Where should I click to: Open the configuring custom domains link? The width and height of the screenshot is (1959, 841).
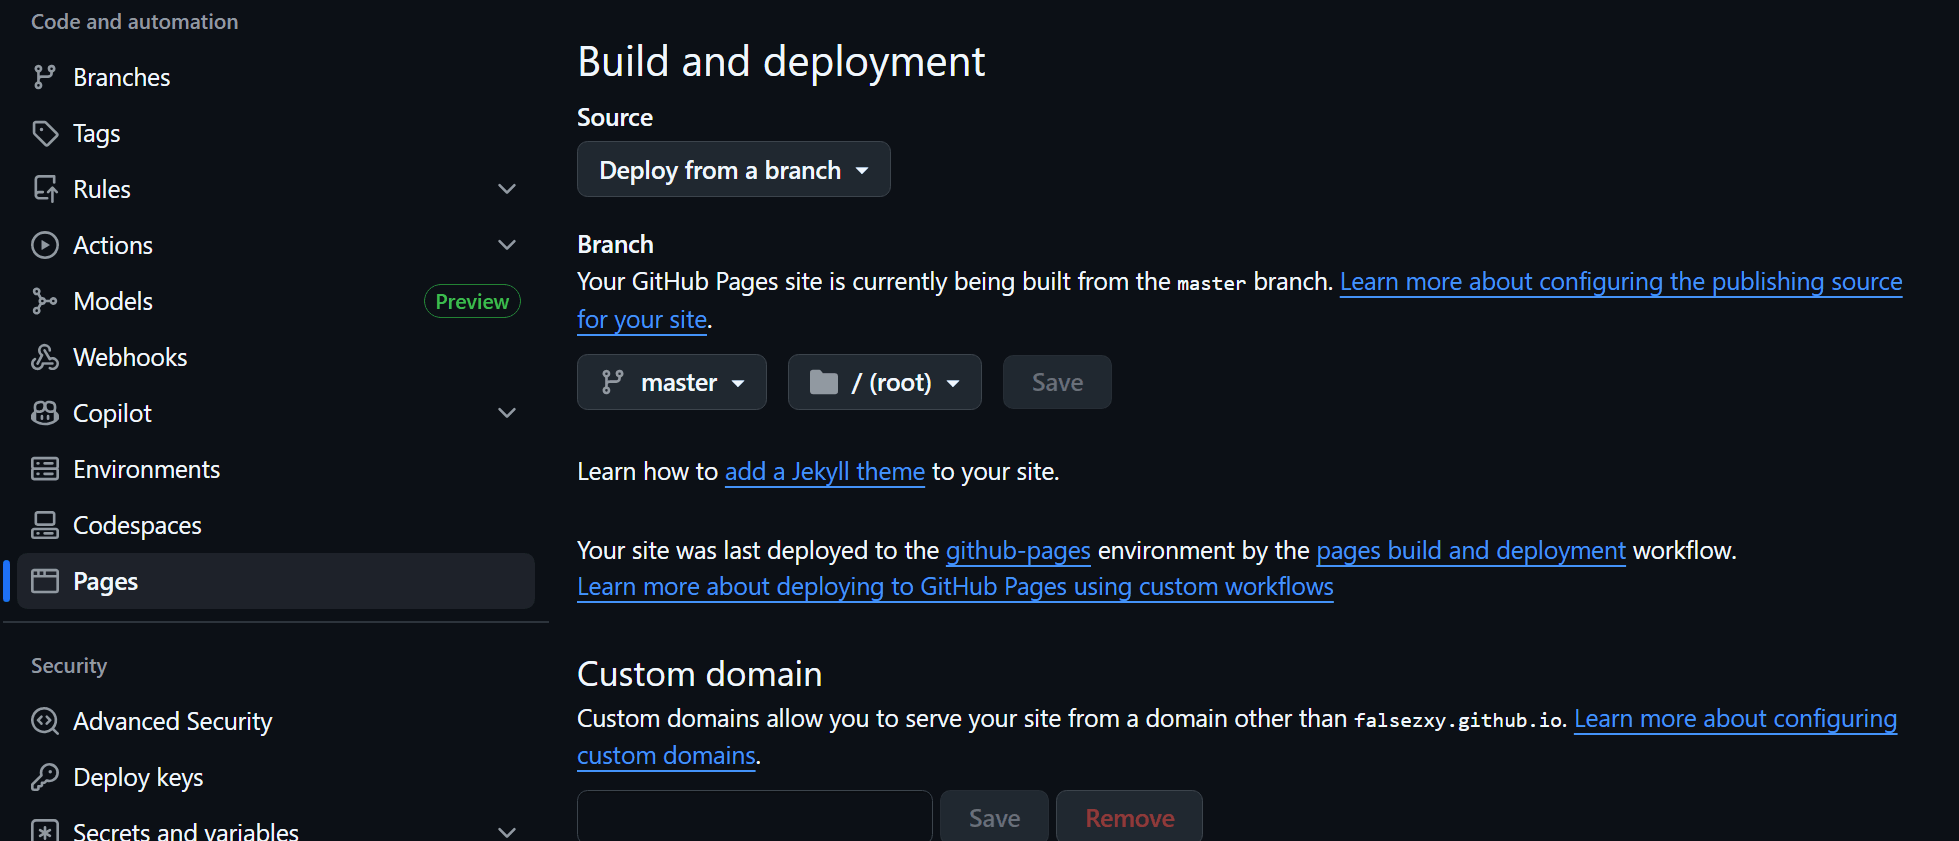(x=1735, y=719)
